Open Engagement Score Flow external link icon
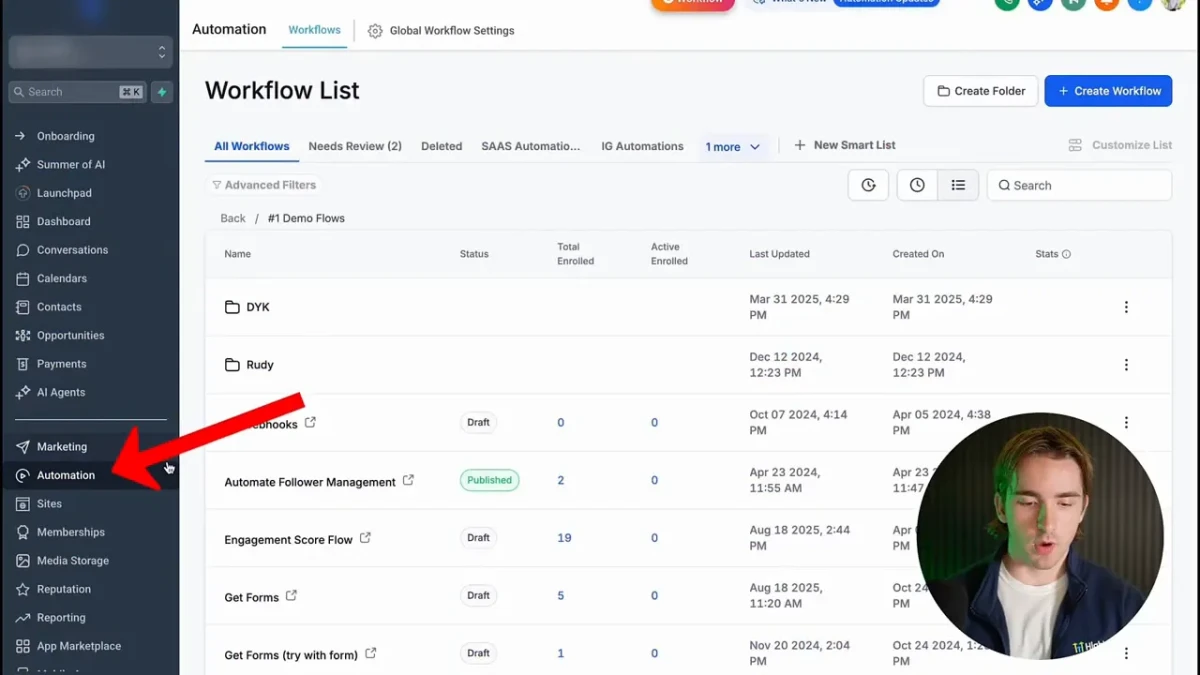 tap(365, 538)
